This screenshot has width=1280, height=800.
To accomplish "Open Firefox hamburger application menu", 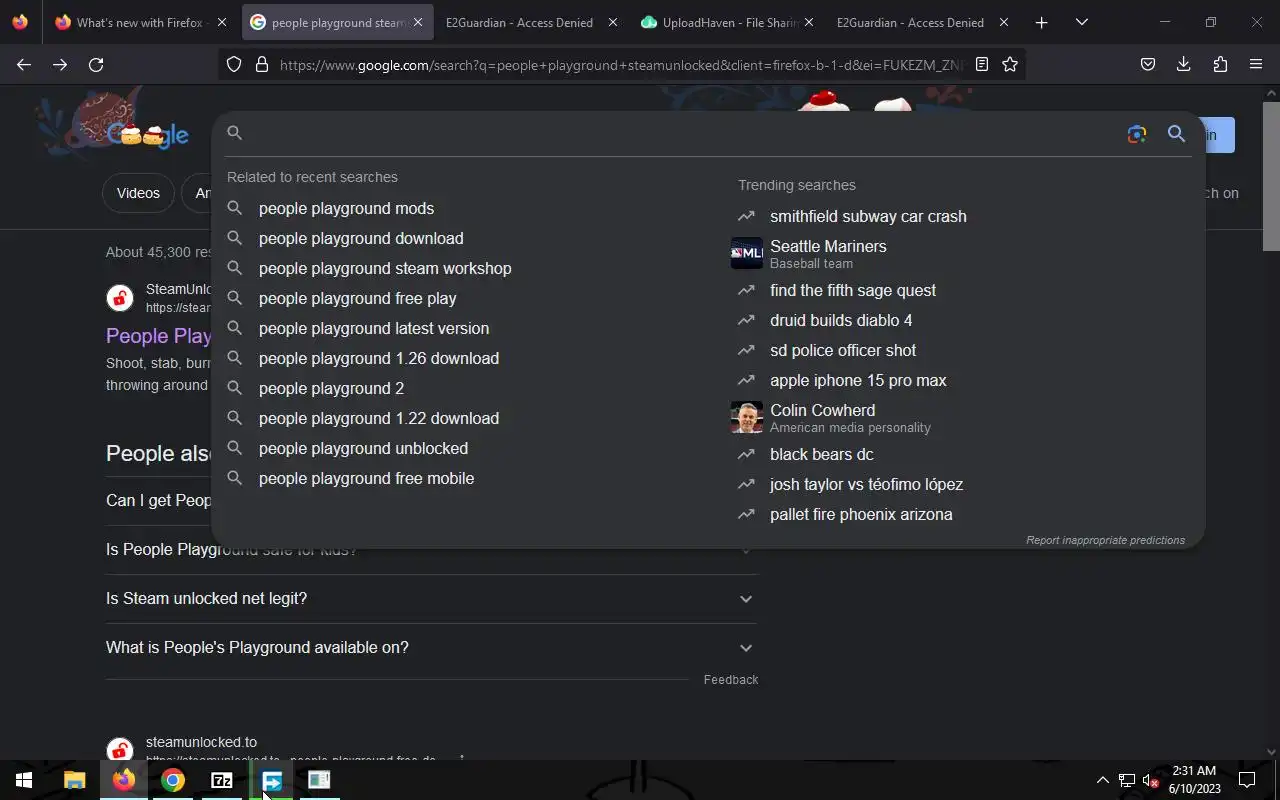I will point(1256,64).
